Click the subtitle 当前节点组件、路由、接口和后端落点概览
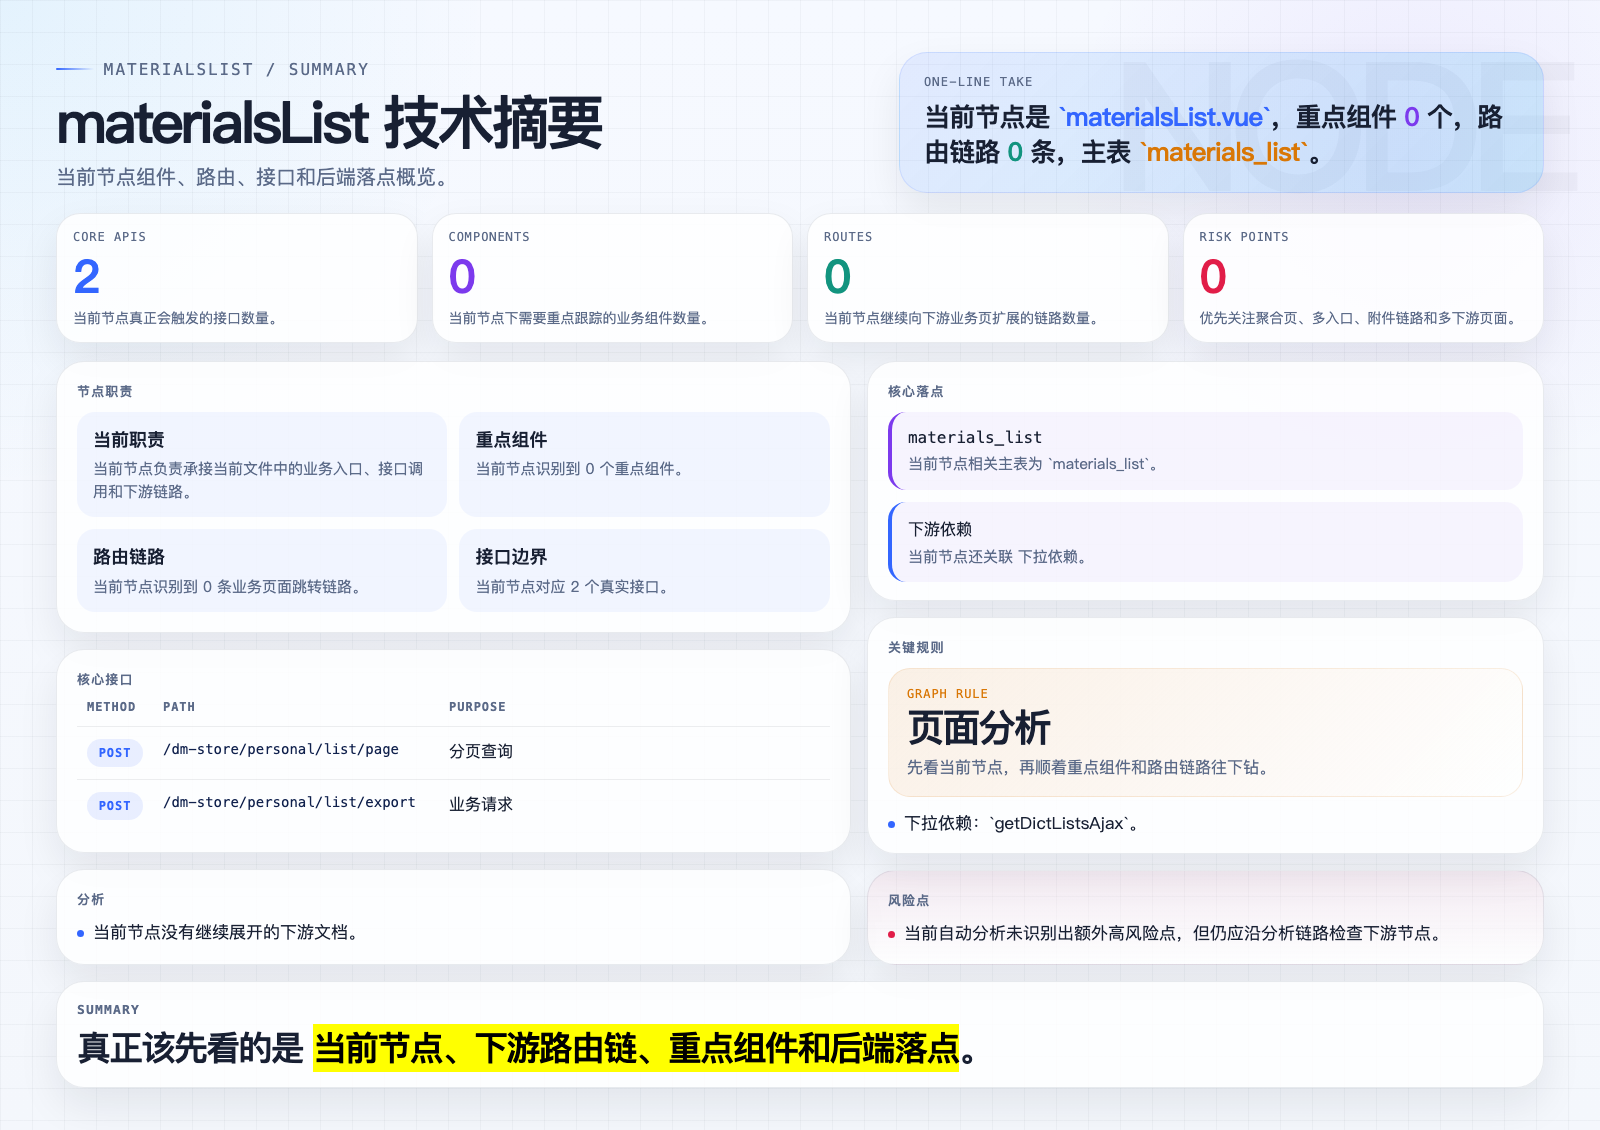Image resolution: width=1600 pixels, height=1130 pixels. pyautogui.click(x=256, y=177)
